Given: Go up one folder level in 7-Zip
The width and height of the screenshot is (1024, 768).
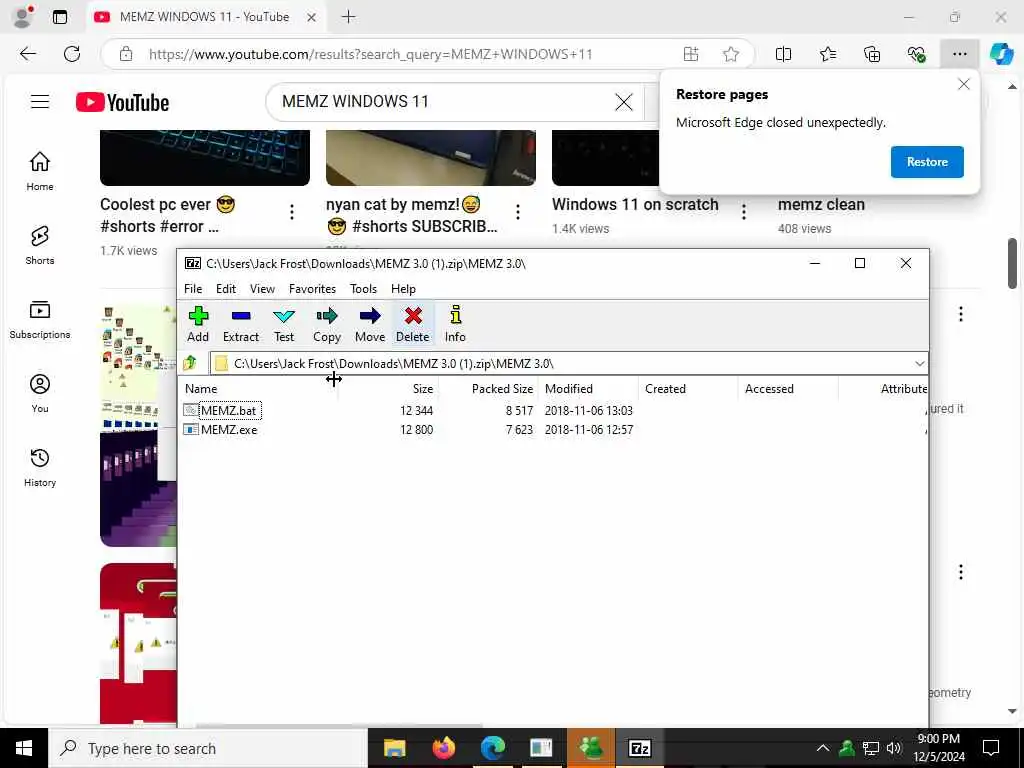Looking at the screenshot, I should (190, 363).
